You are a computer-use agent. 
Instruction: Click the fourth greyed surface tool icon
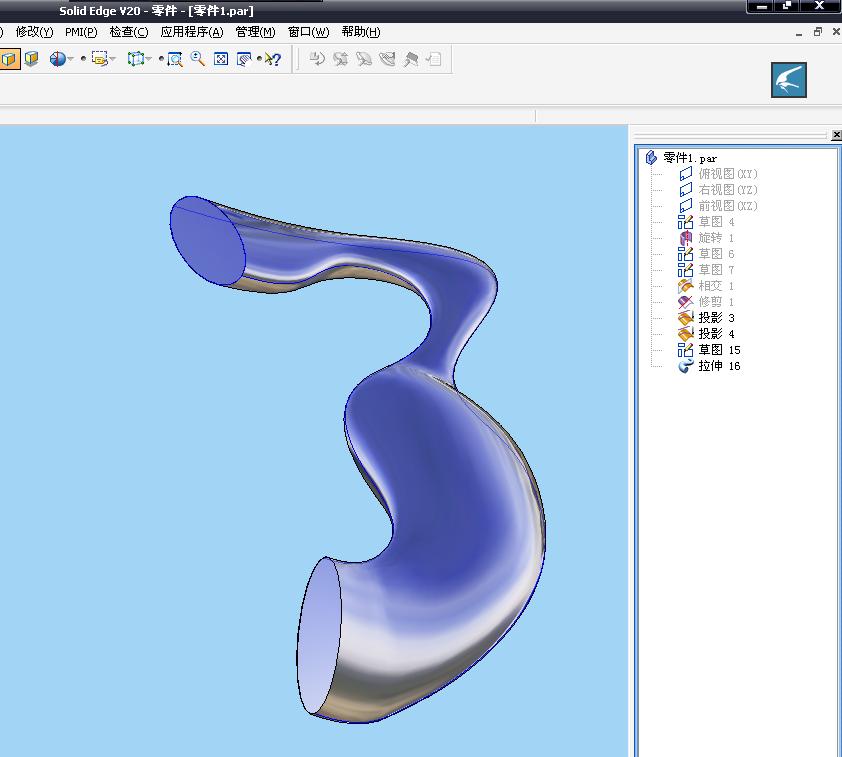point(387,59)
